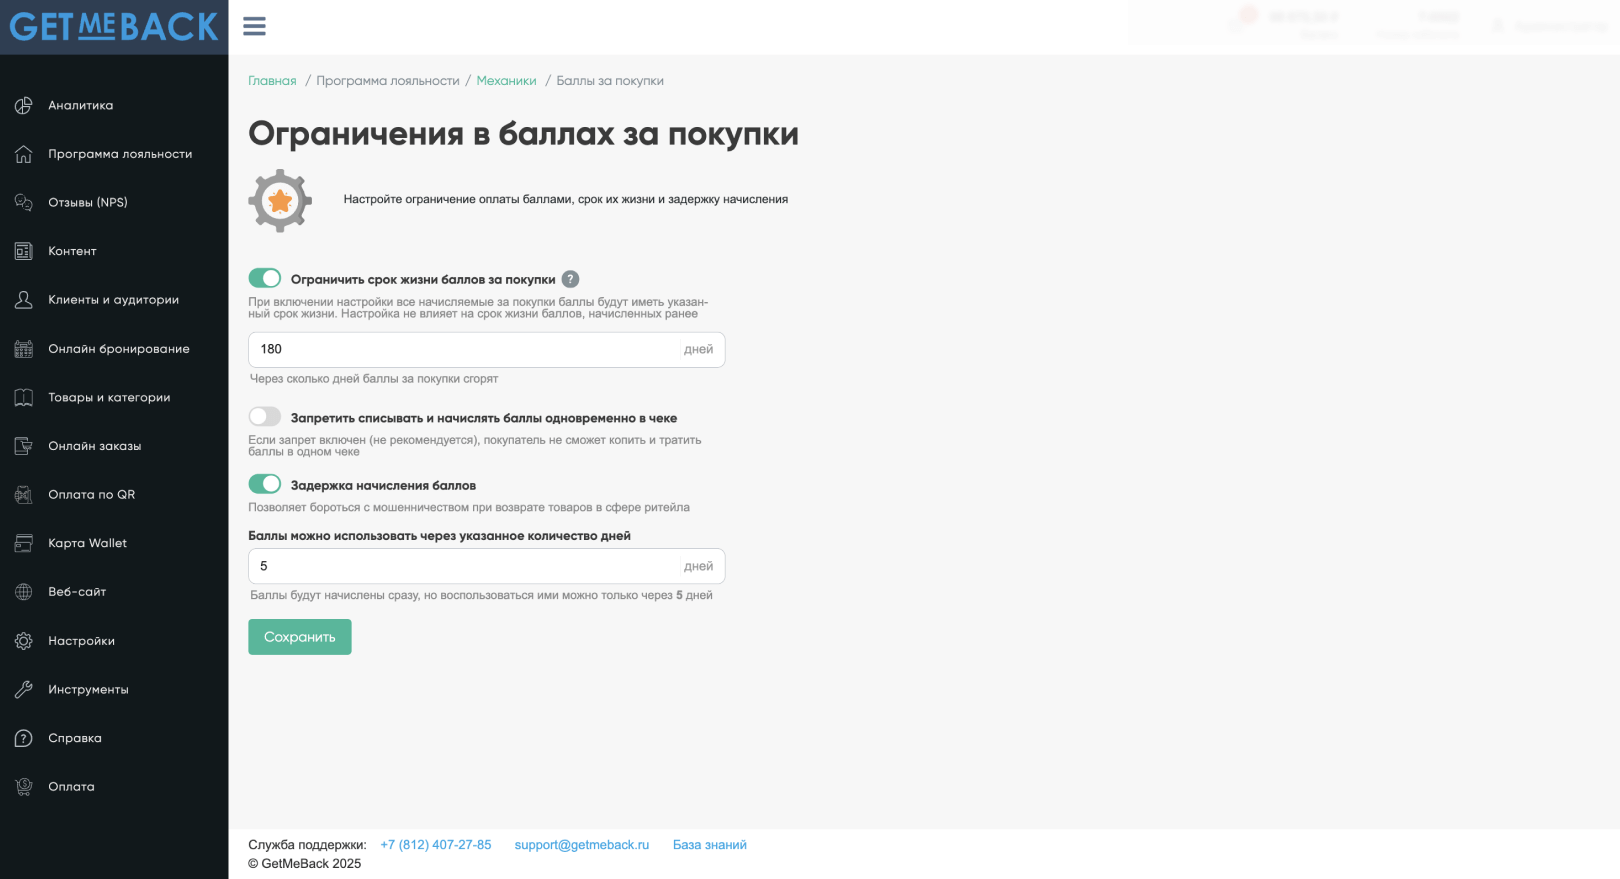The height and width of the screenshot is (879, 1620).
Task: Click the Программа лояльности home icon
Action: [24, 154]
